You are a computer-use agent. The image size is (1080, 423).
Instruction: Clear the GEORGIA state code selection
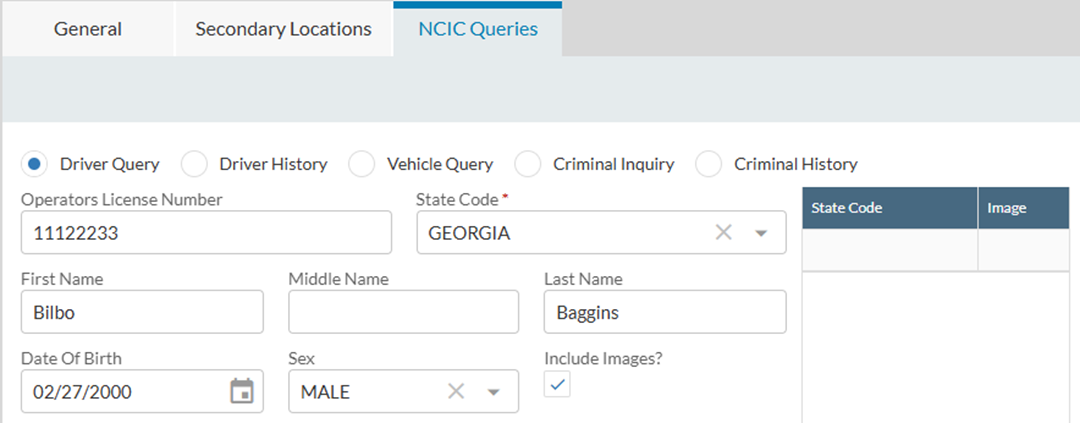click(x=724, y=233)
